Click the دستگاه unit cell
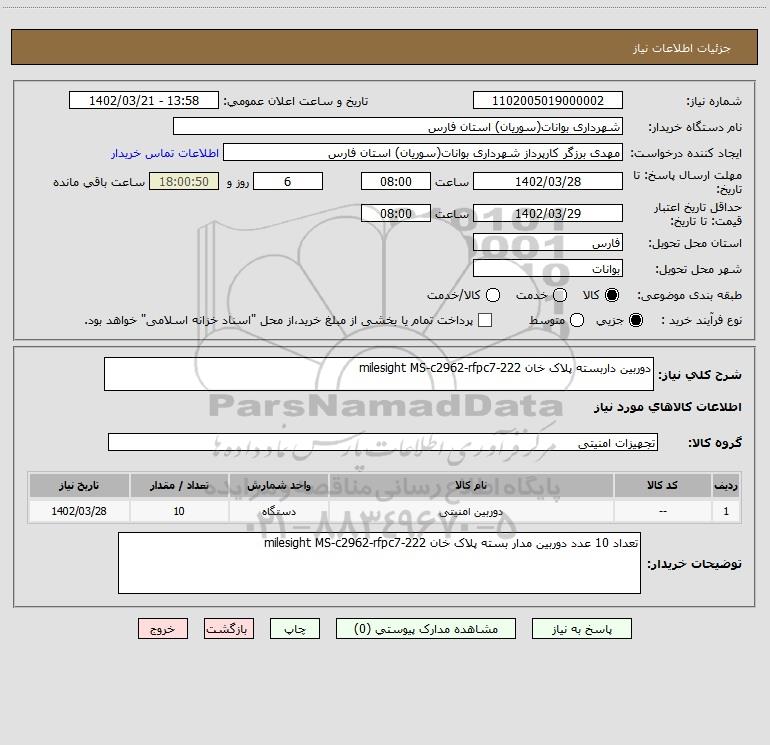The width and height of the screenshot is (770, 745). 278,511
